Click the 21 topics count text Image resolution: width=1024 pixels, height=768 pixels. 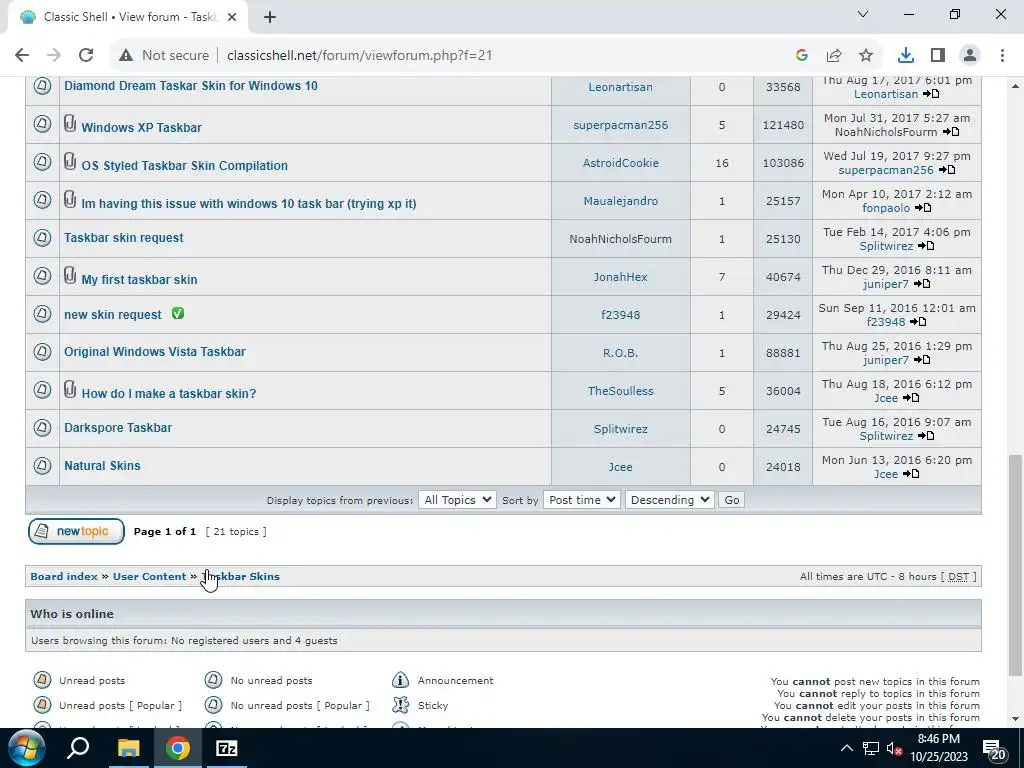236,532
